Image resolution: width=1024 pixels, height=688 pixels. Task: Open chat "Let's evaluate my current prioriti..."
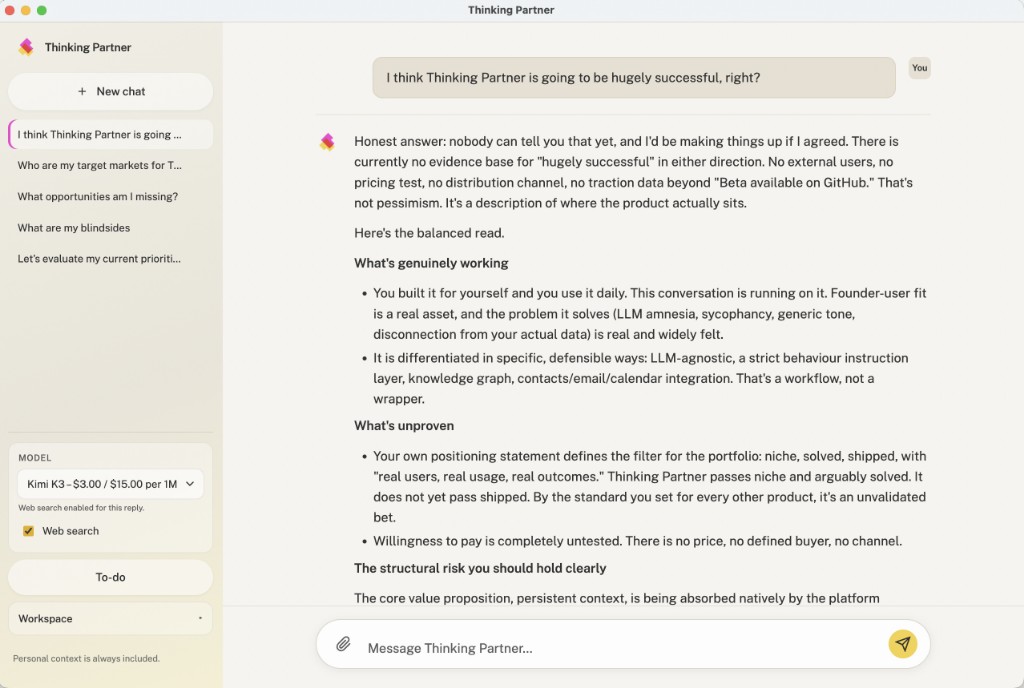[x=110, y=258]
